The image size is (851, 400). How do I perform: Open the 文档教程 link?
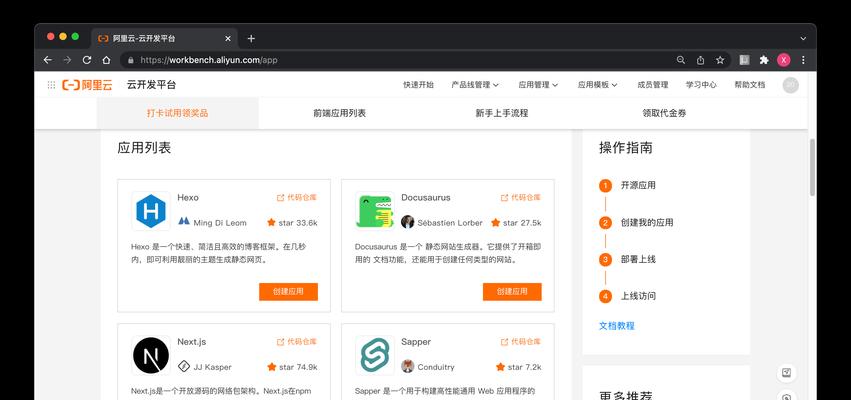(617, 326)
